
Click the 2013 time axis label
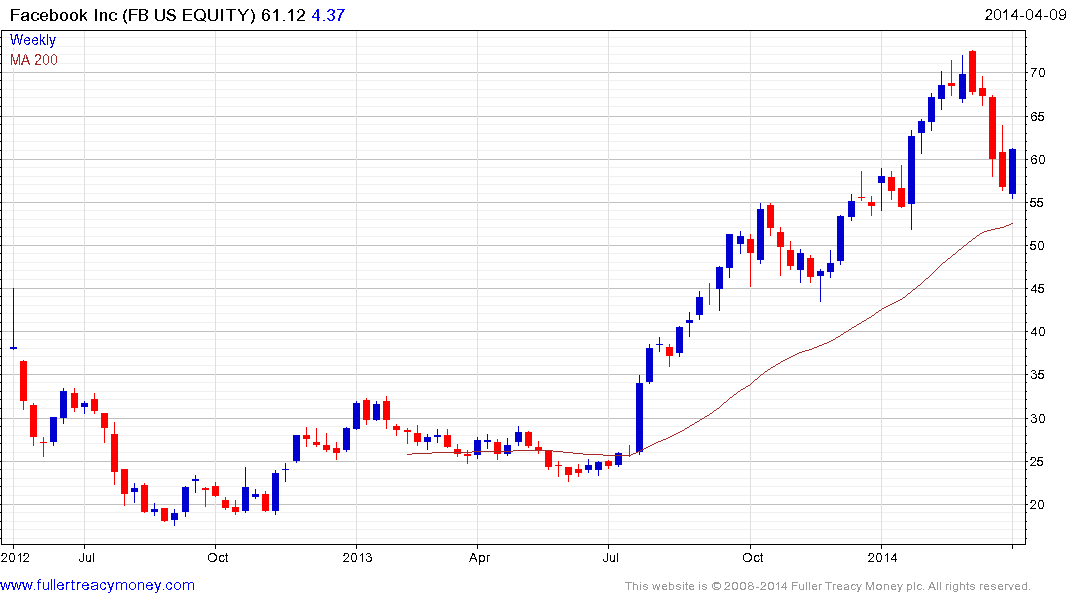pyautogui.click(x=357, y=557)
